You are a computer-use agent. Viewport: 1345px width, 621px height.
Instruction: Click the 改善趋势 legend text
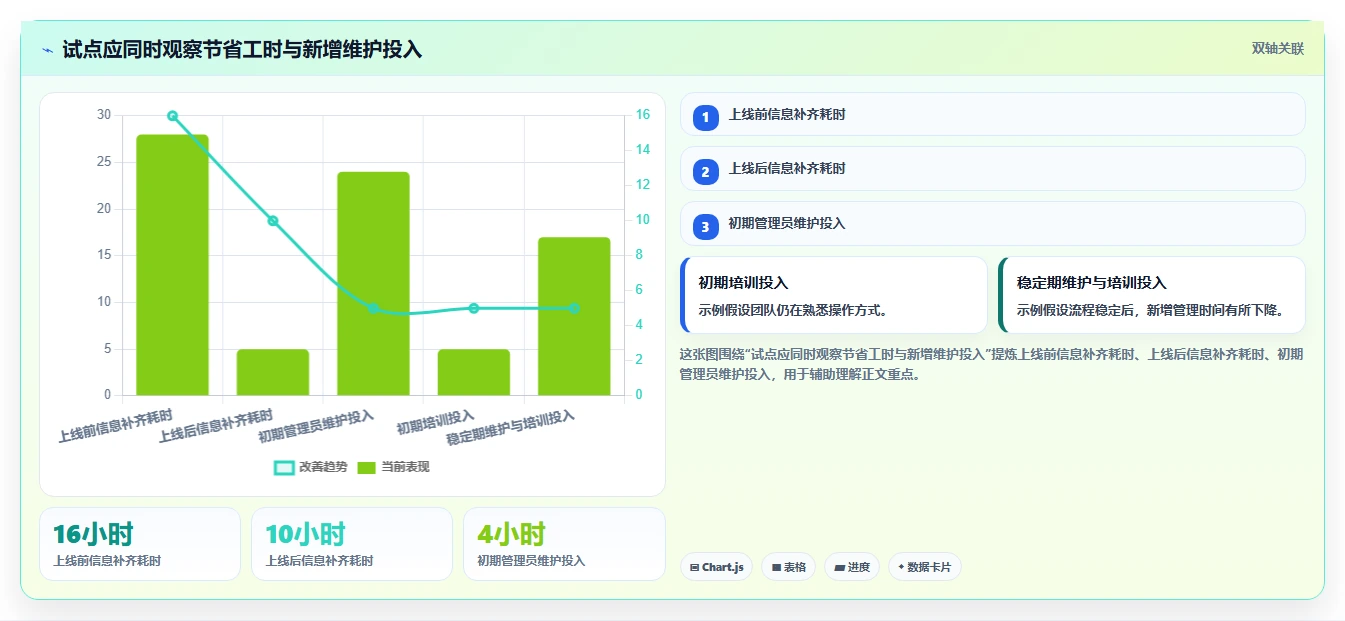(x=323, y=467)
